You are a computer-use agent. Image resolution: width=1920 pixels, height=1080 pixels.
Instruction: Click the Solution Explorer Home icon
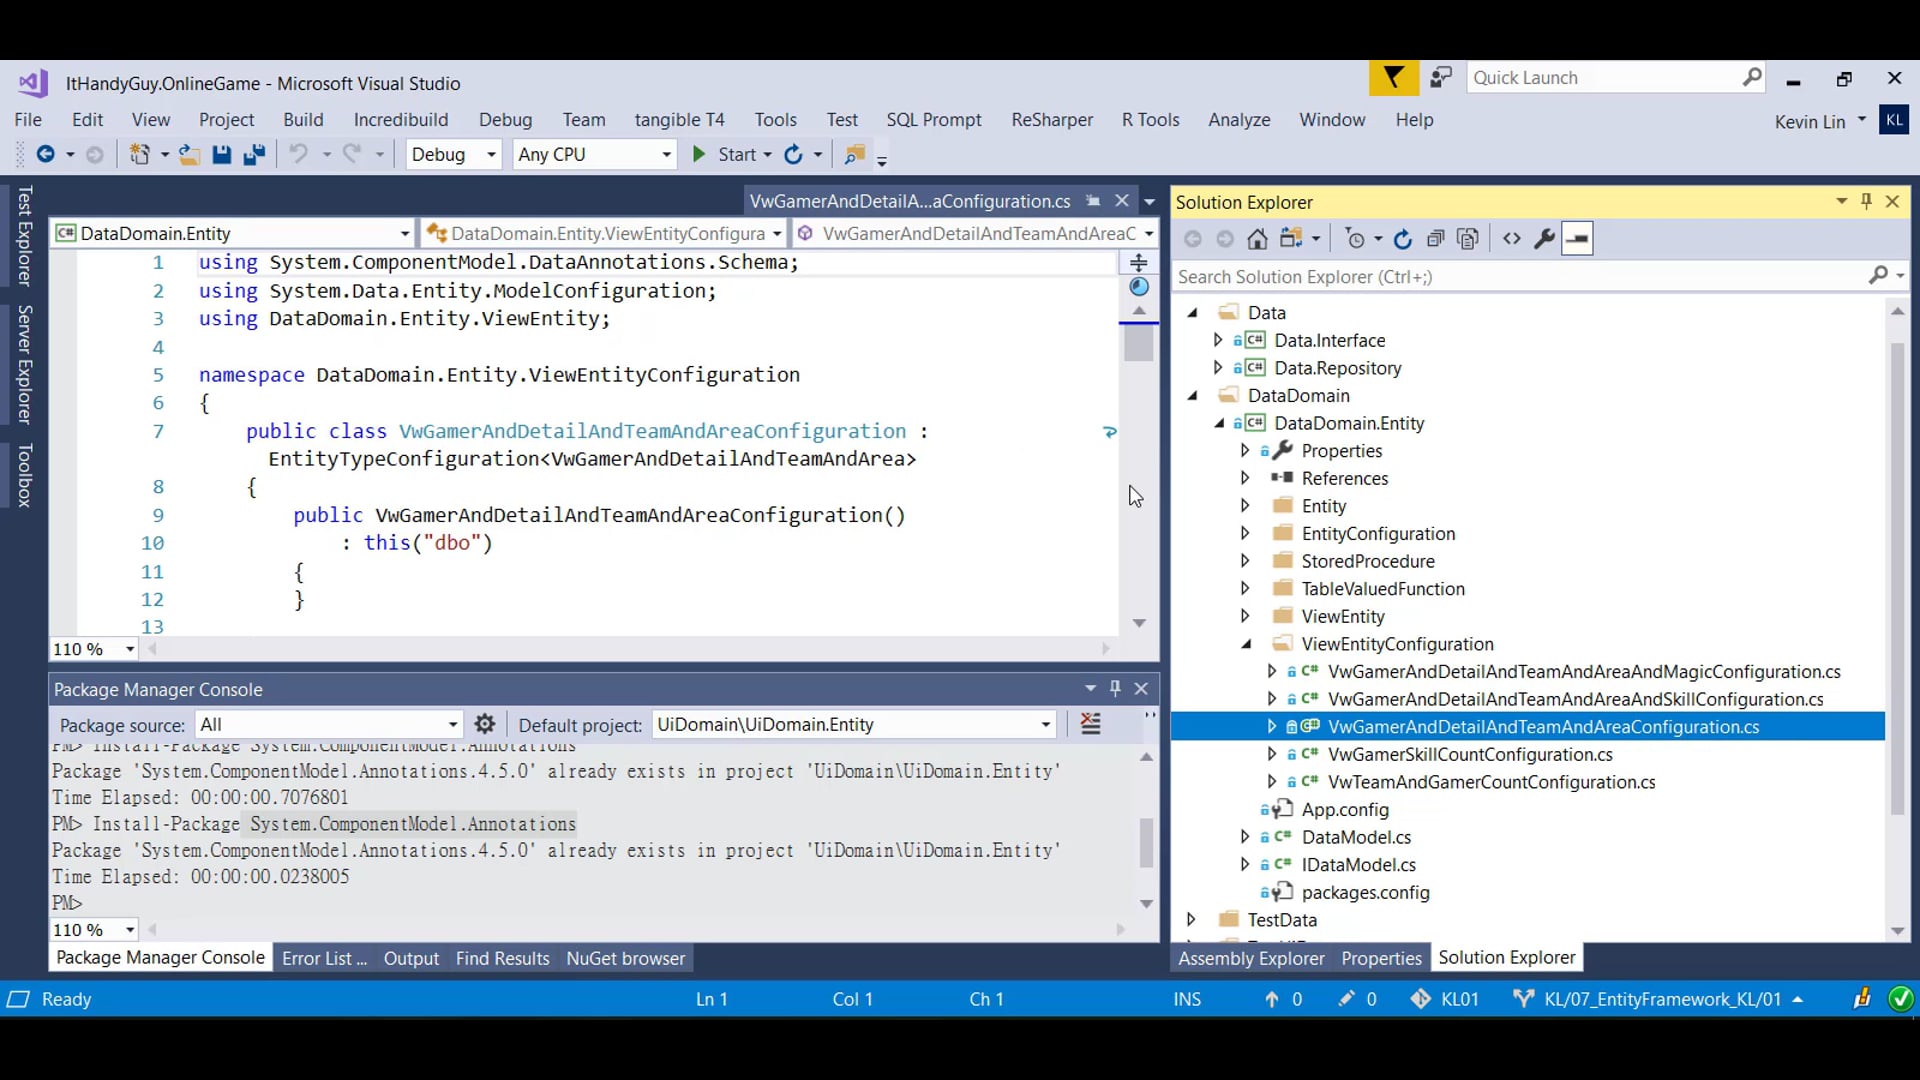1257,239
